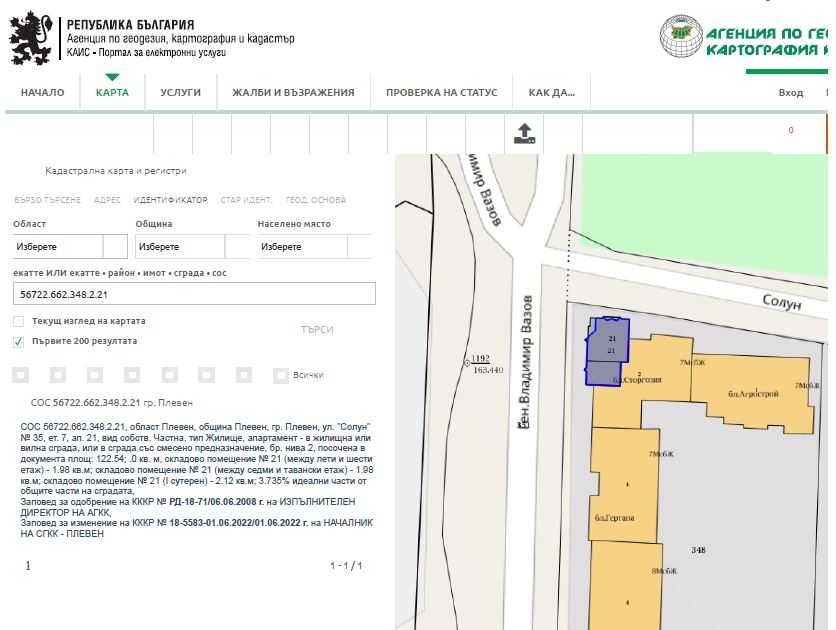Select the ИДЕНТИФИКАТОР tab

click(171, 200)
